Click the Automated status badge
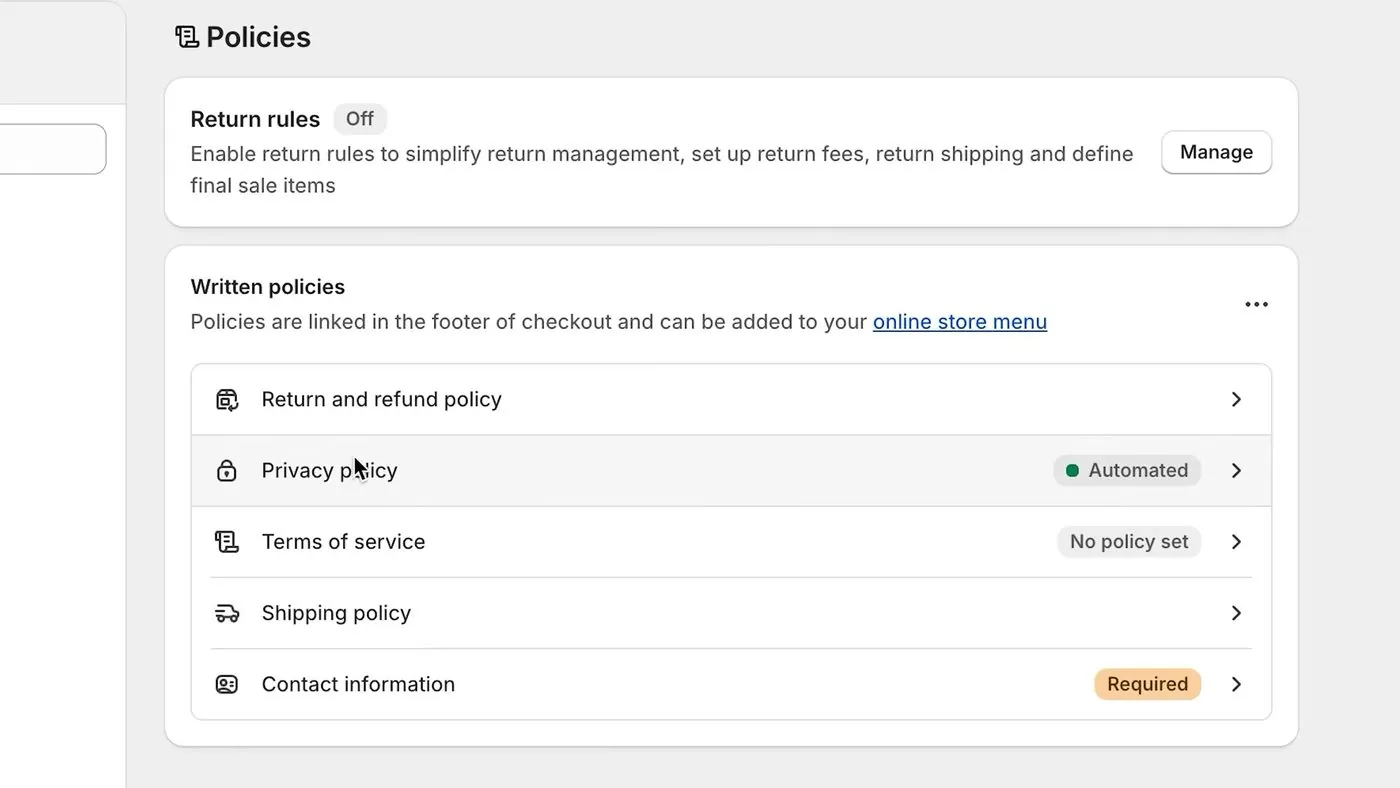The width and height of the screenshot is (1400, 788). pyautogui.click(x=1127, y=470)
